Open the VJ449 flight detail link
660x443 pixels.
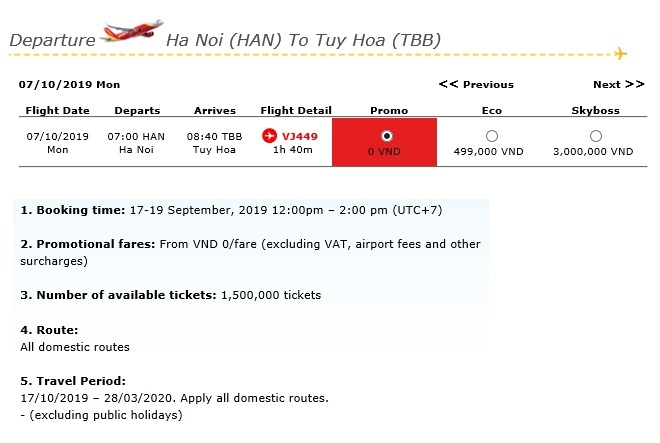(x=300, y=136)
